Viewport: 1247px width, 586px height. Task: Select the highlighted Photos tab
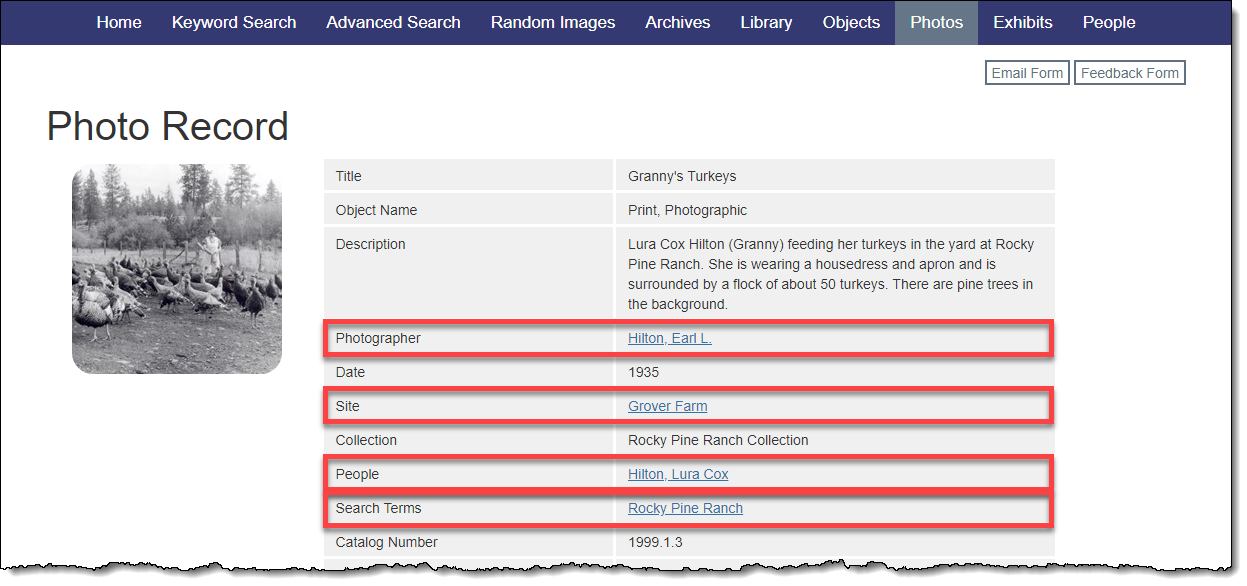coord(936,22)
